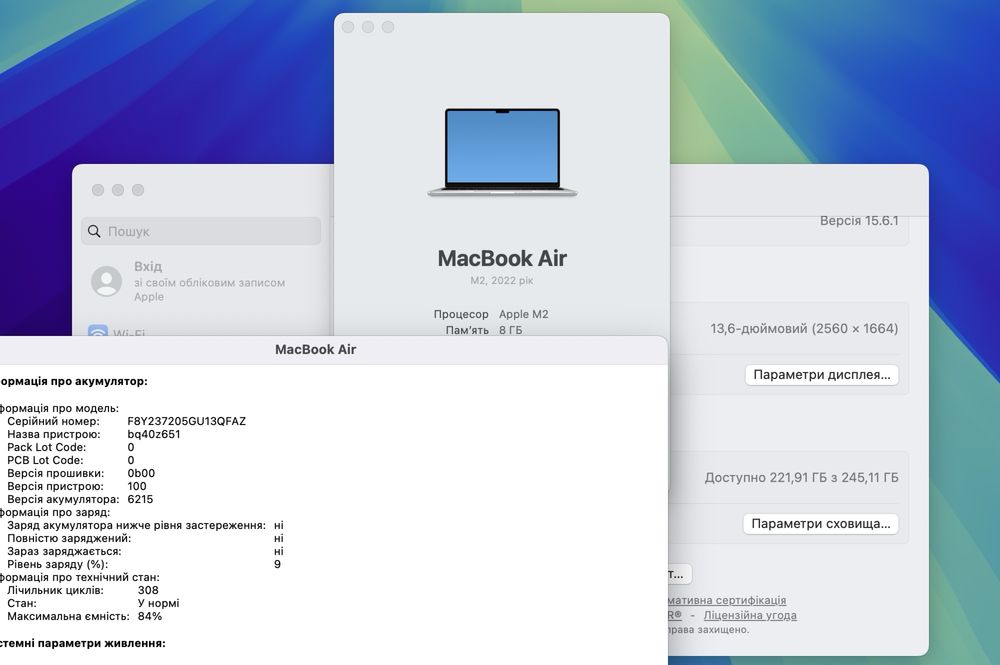Click the MacBook Air heading in the About window
Viewport: 1000px width, 665px height.
(x=502, y=258)
